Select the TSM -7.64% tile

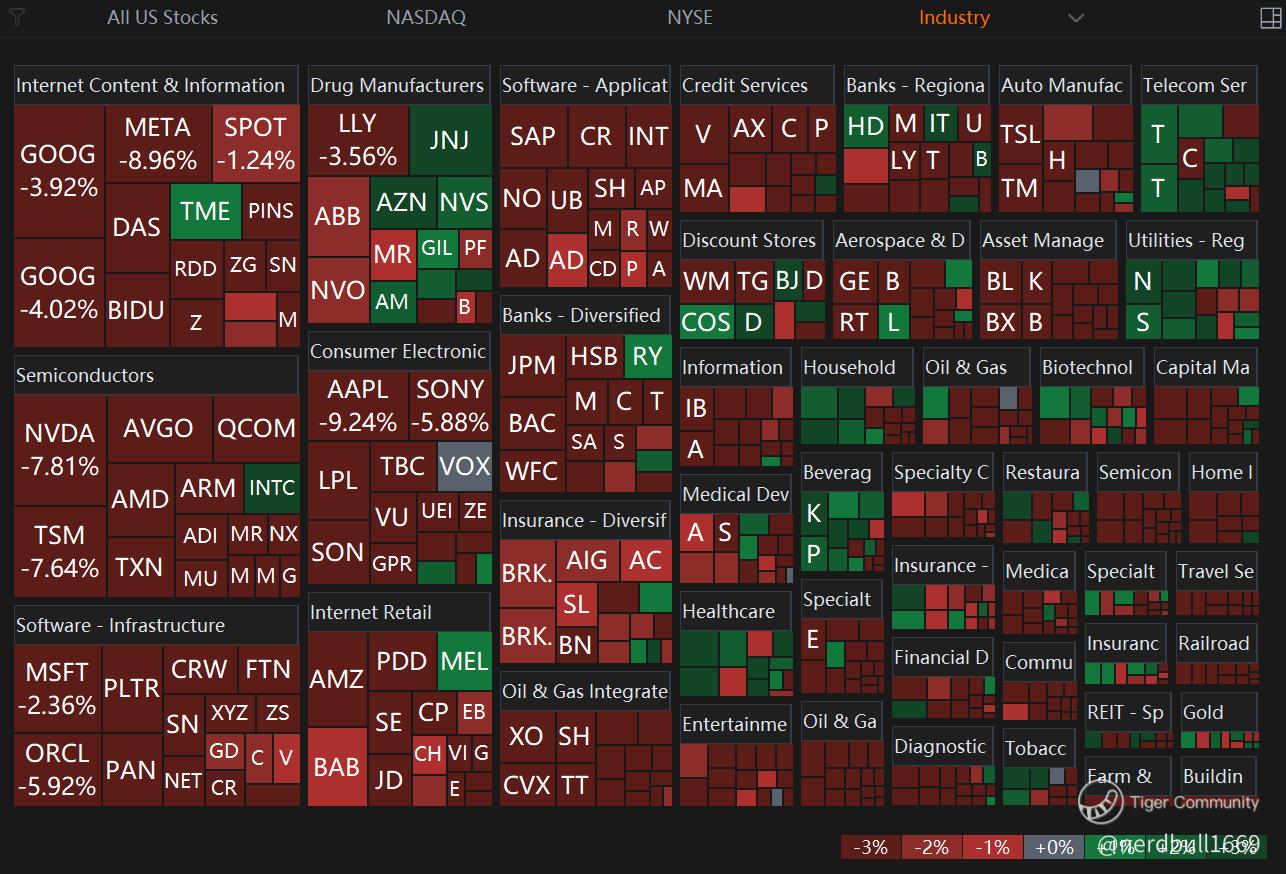(60, 551)
